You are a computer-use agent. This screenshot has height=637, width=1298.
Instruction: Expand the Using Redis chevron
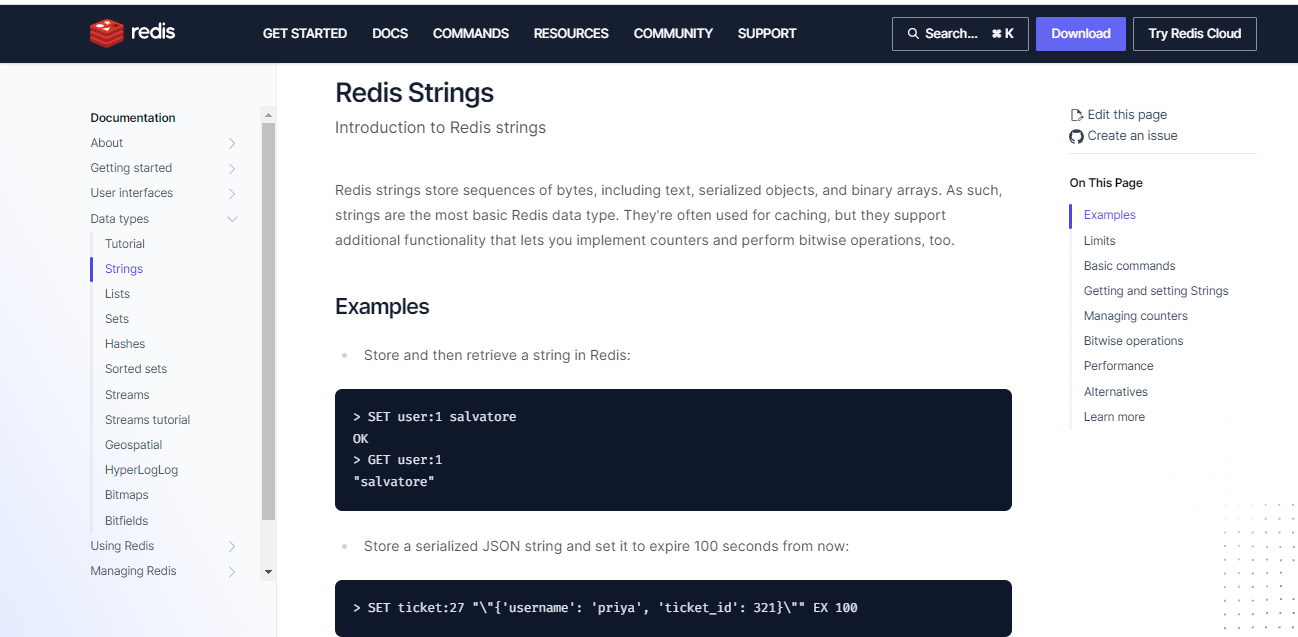pyautogui.click(x=232, y=546)
